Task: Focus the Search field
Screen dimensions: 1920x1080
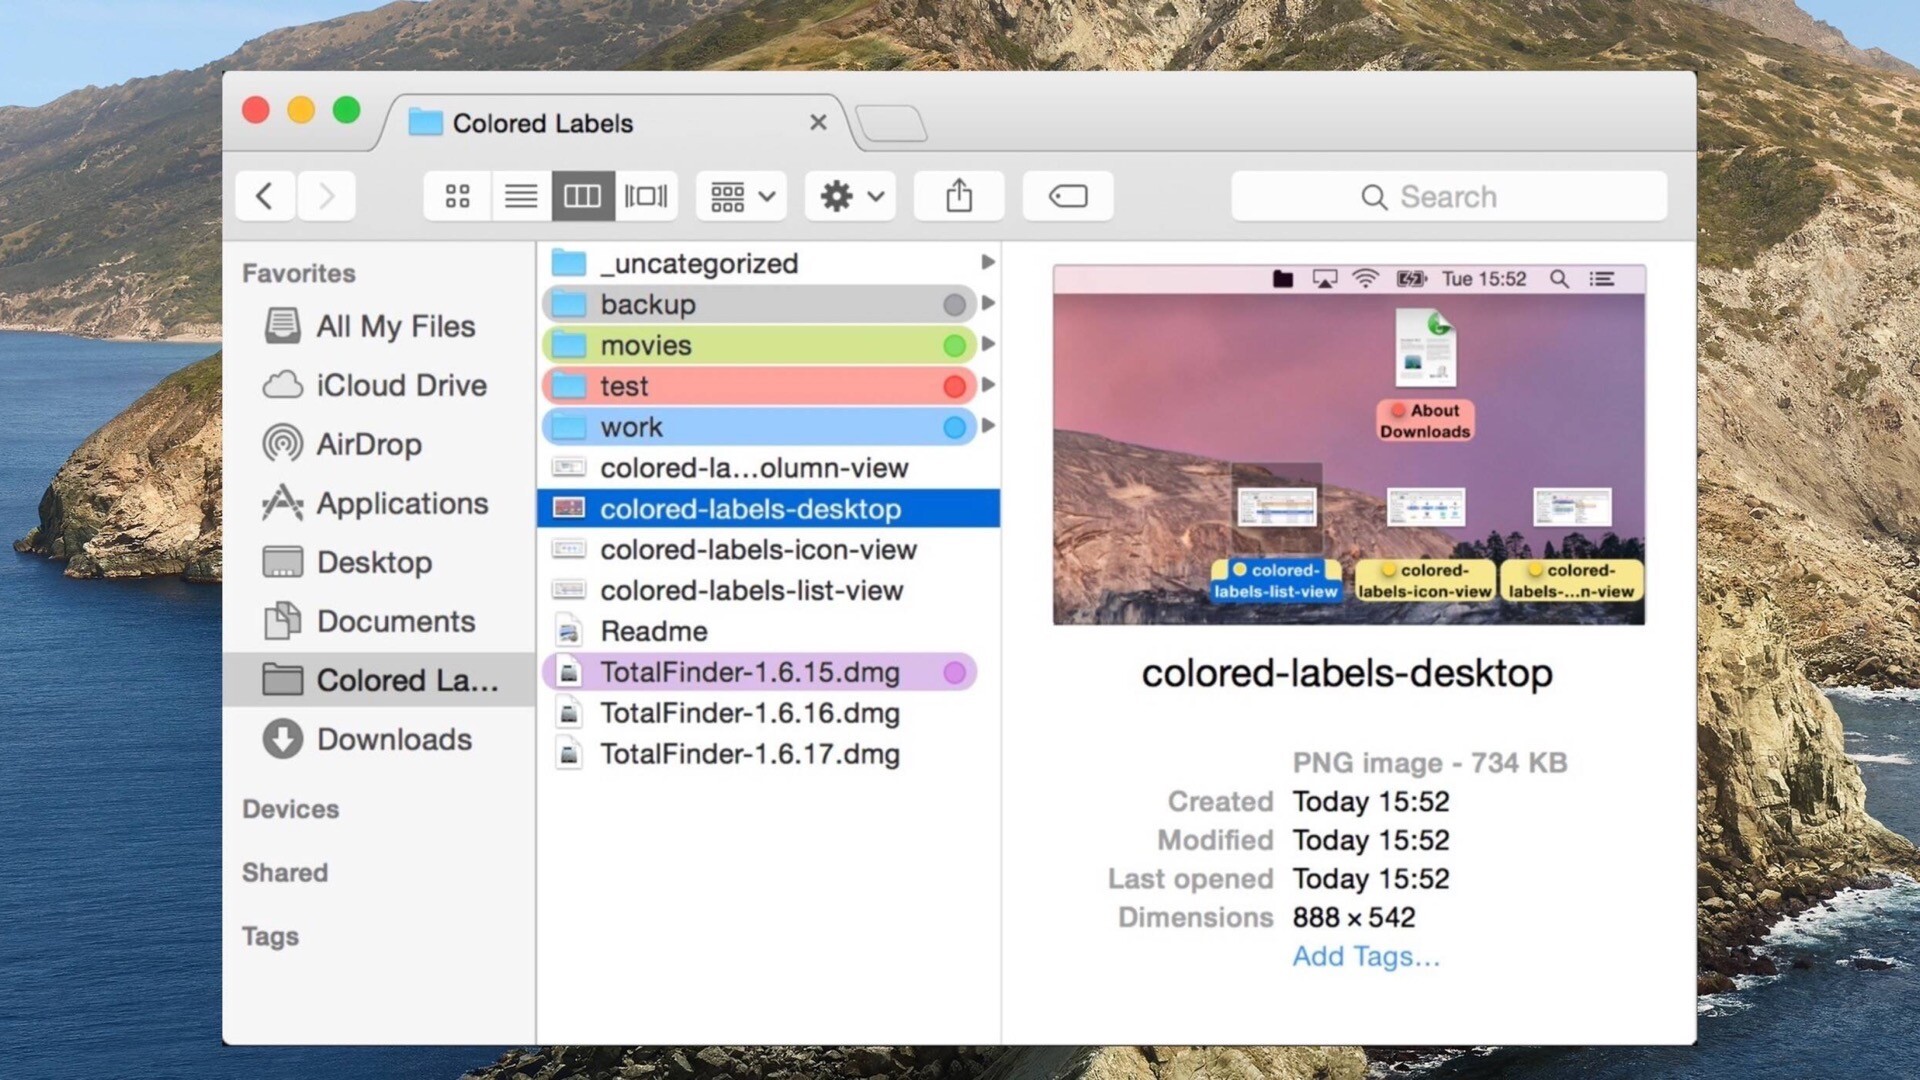Action: (1449, 196)
